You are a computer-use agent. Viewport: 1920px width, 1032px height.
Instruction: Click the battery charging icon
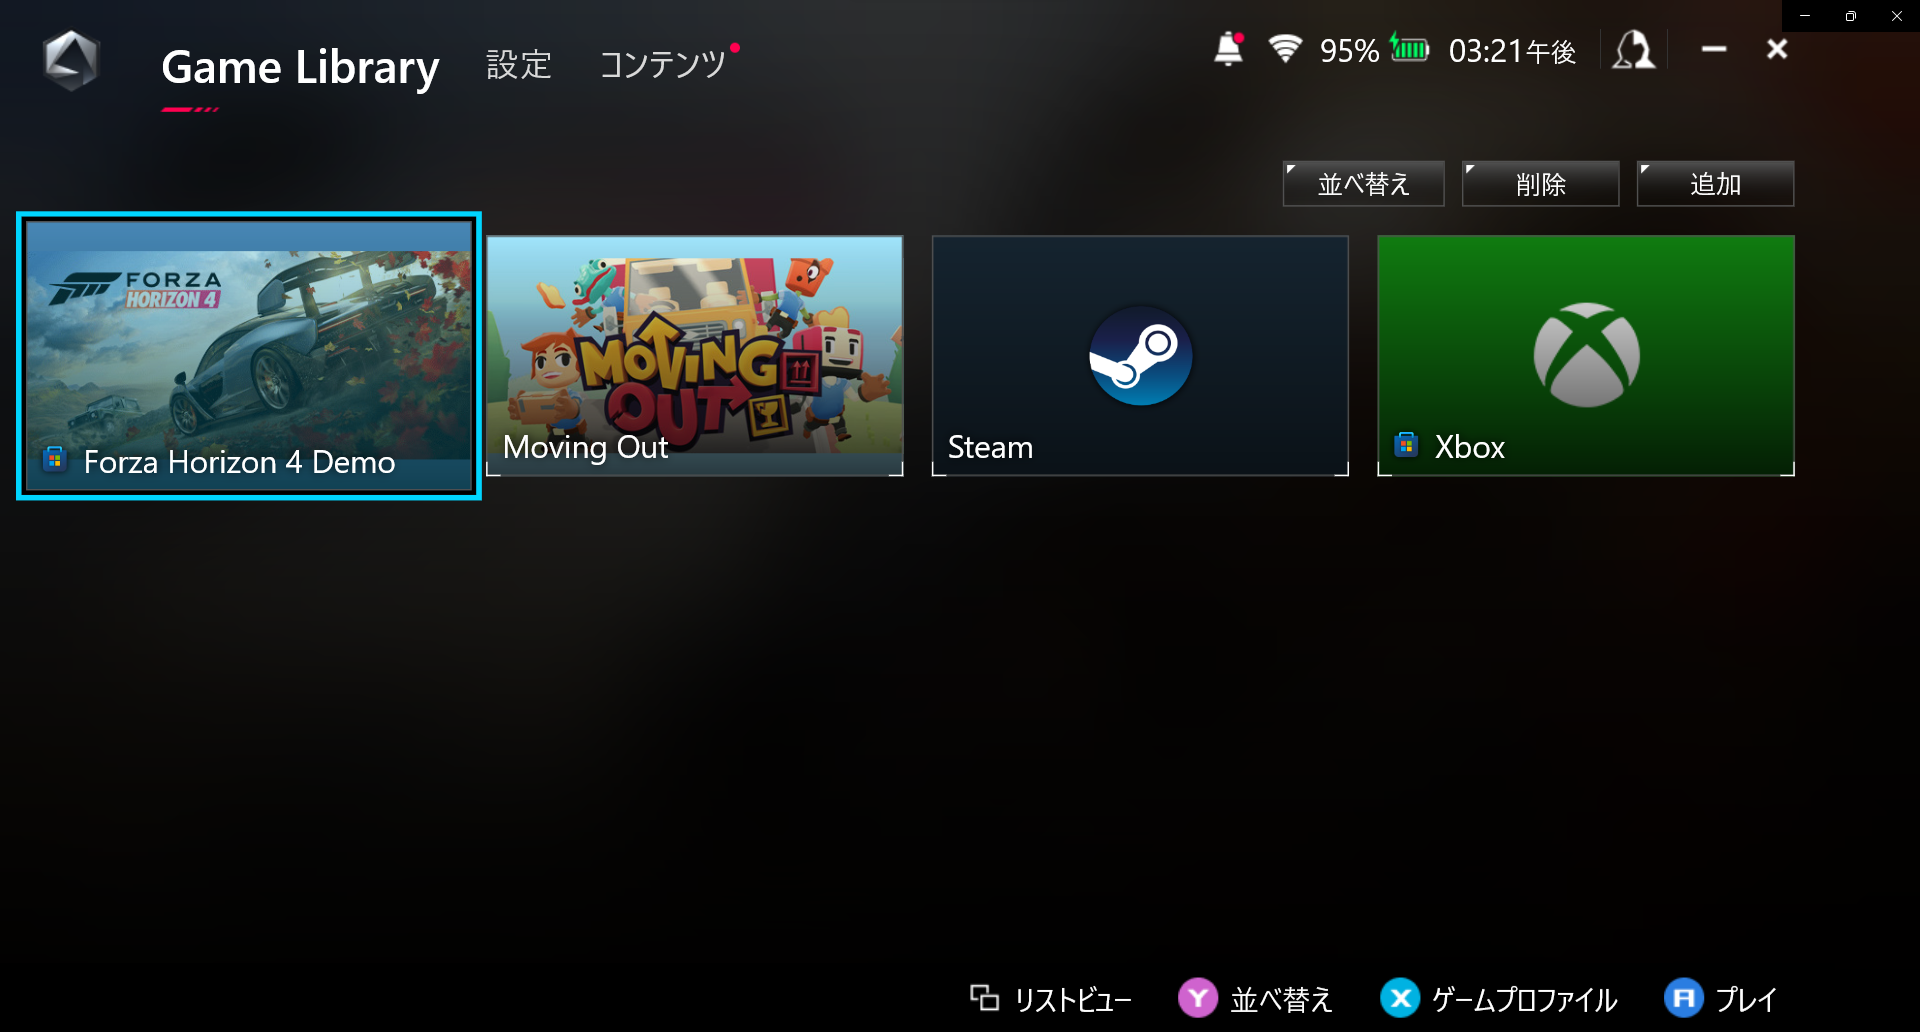pos(1410,48)
